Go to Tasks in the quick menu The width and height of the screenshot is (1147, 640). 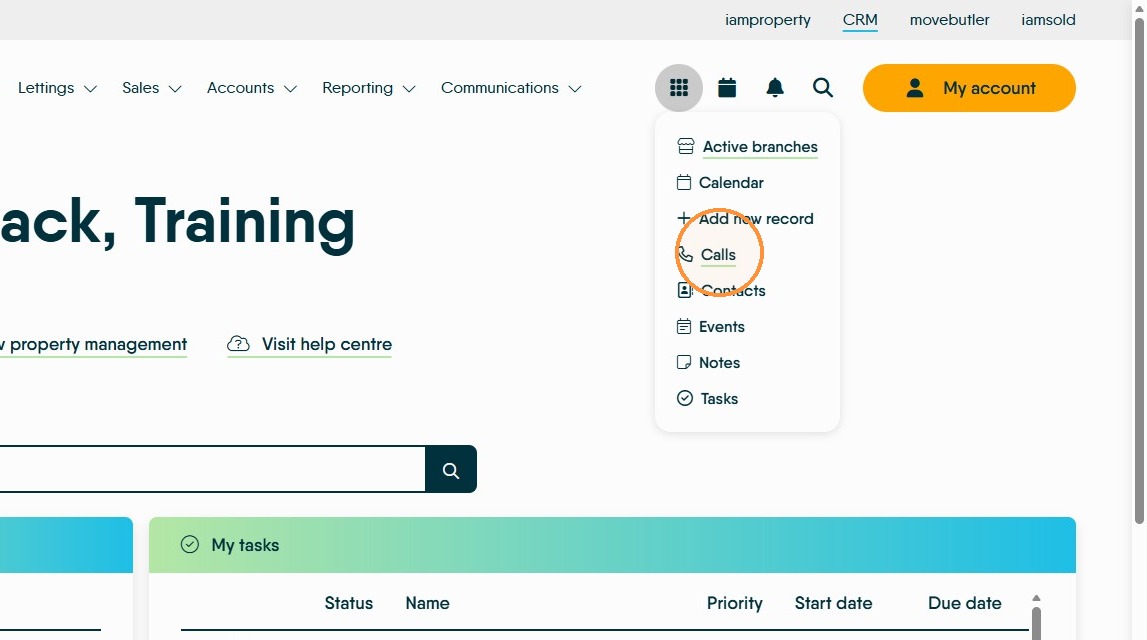(x=707, y=399)
